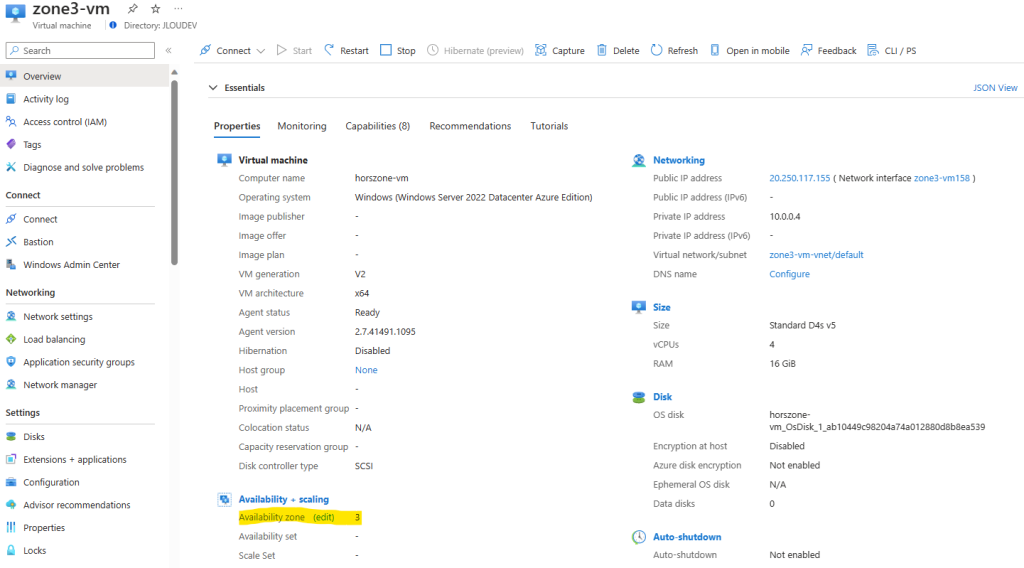Image resolution: width=1024 pixels, height=568 pixels.
Task: Click the sidebar vertical scrollbar
Action: (174, 173)
